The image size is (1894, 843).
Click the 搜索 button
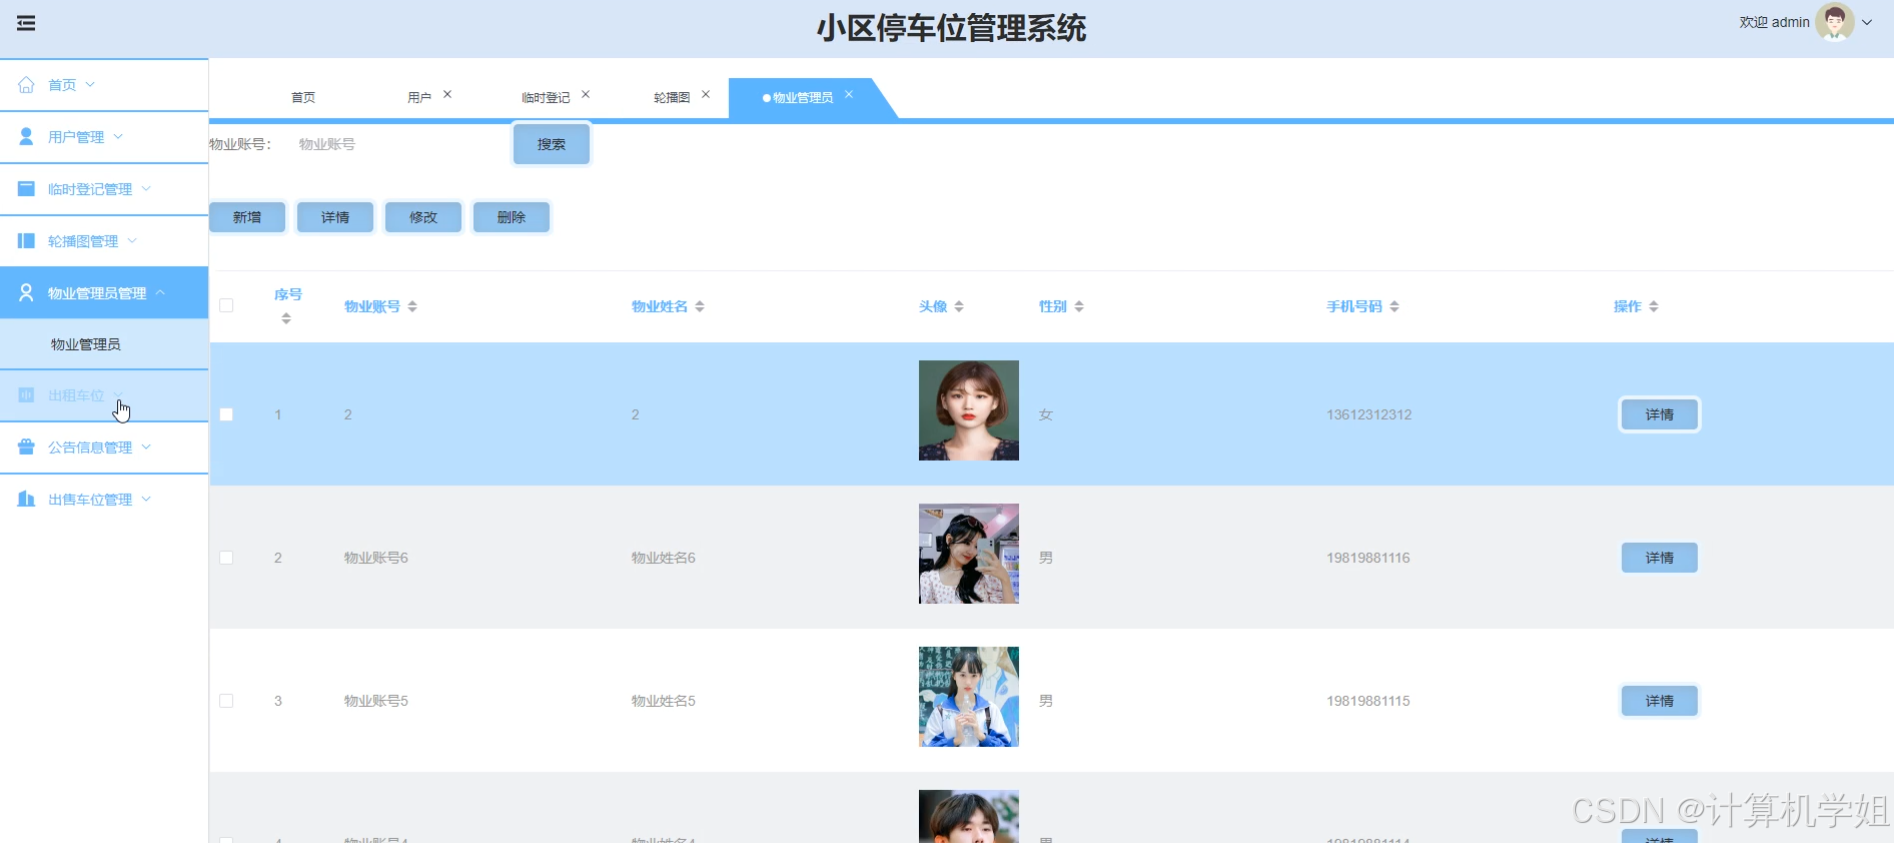[x=551, y=144]
